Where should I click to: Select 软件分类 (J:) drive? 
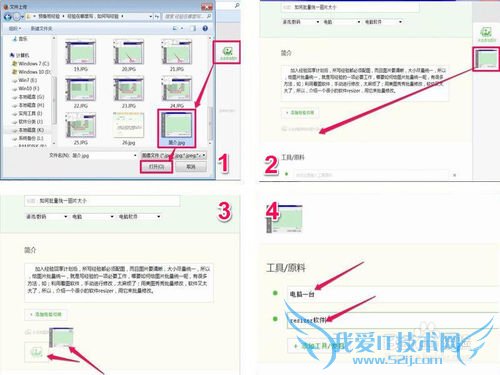(x=28, y=122)
